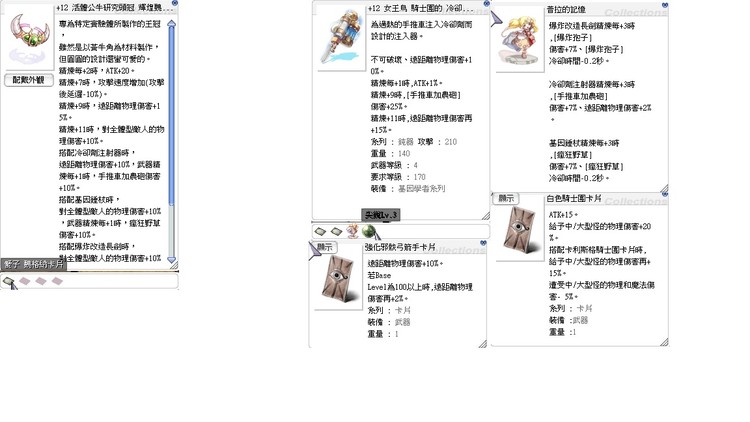The width and height of the screenshot is (750, 422).
Task: Click the White Knight card image
Action: click(521, 231)
